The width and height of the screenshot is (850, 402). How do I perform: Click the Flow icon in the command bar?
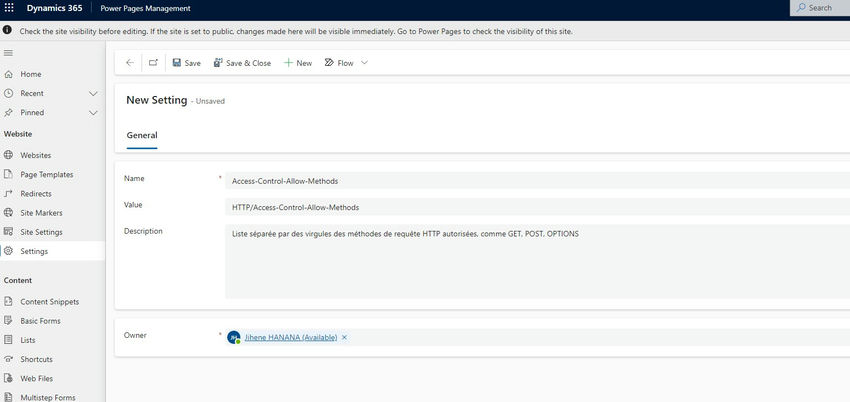329,63
